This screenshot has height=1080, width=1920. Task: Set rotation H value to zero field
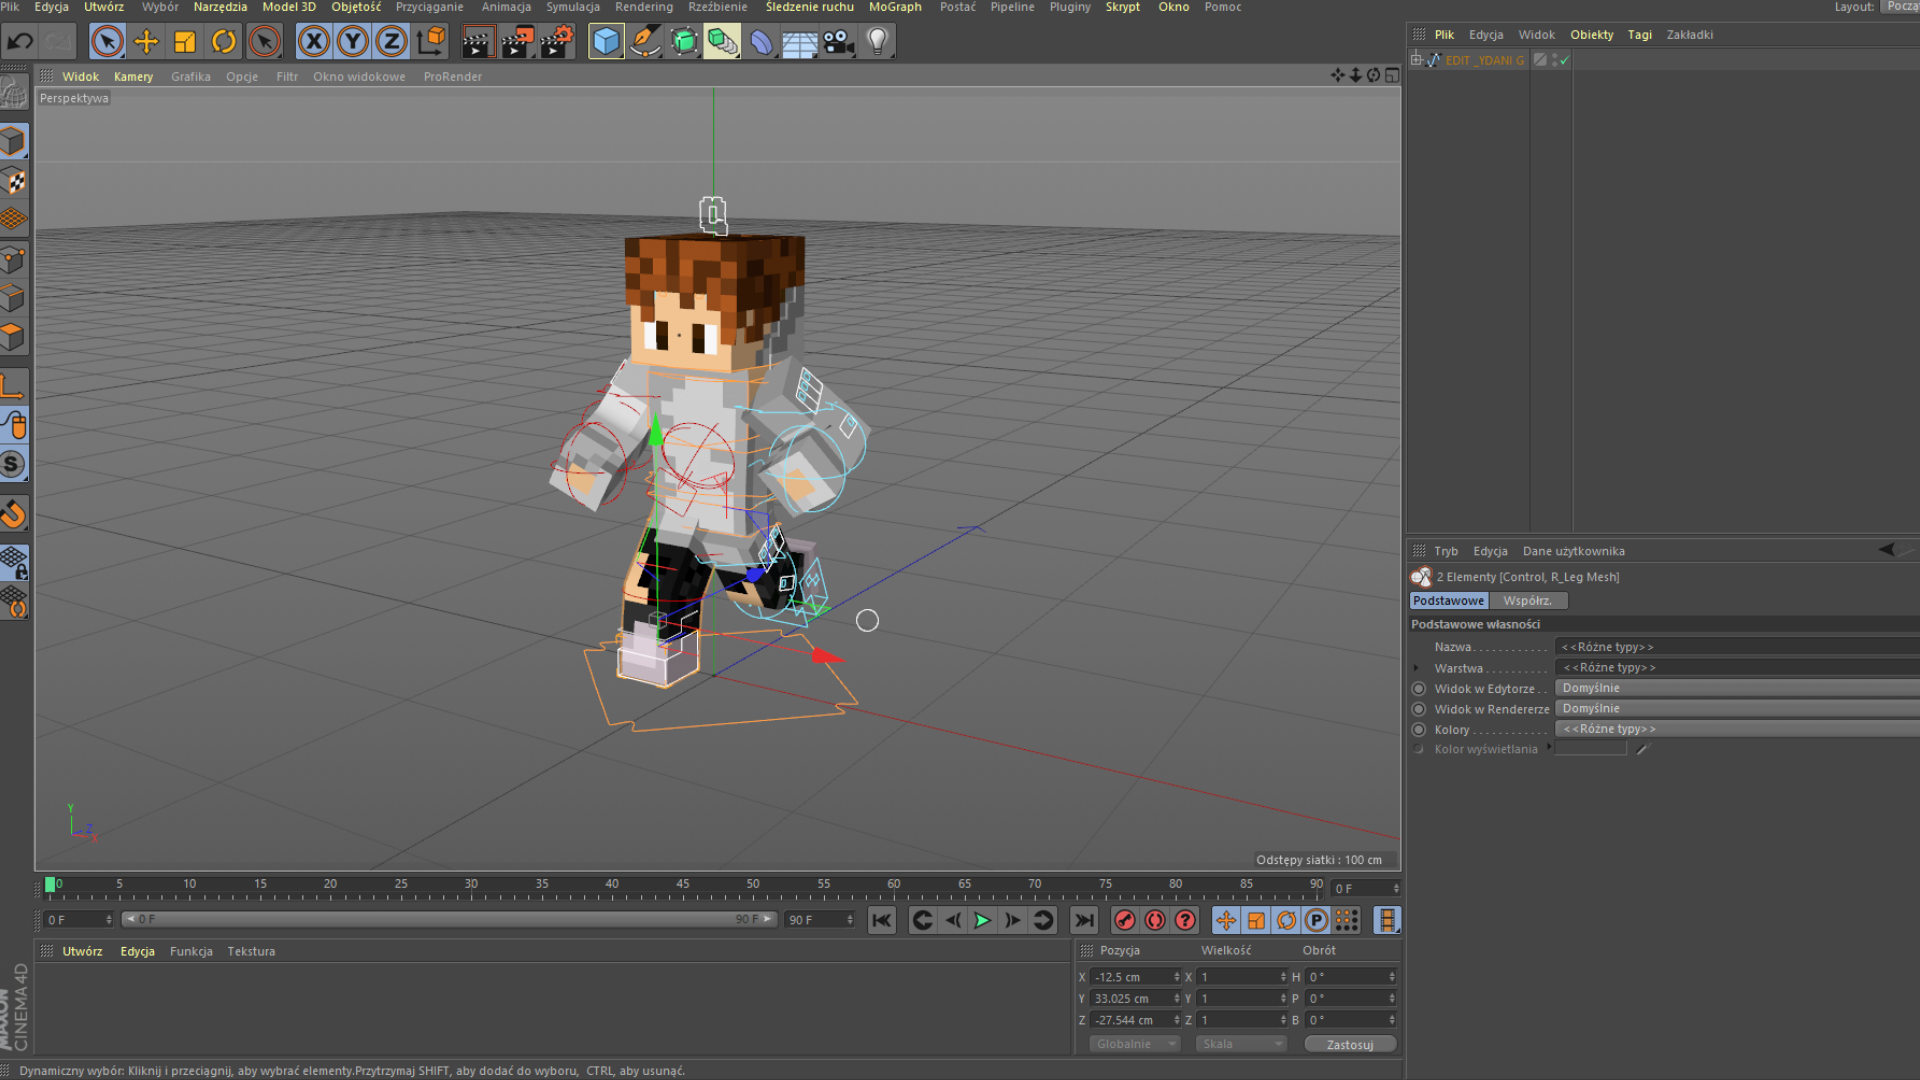click(1345, 977)
